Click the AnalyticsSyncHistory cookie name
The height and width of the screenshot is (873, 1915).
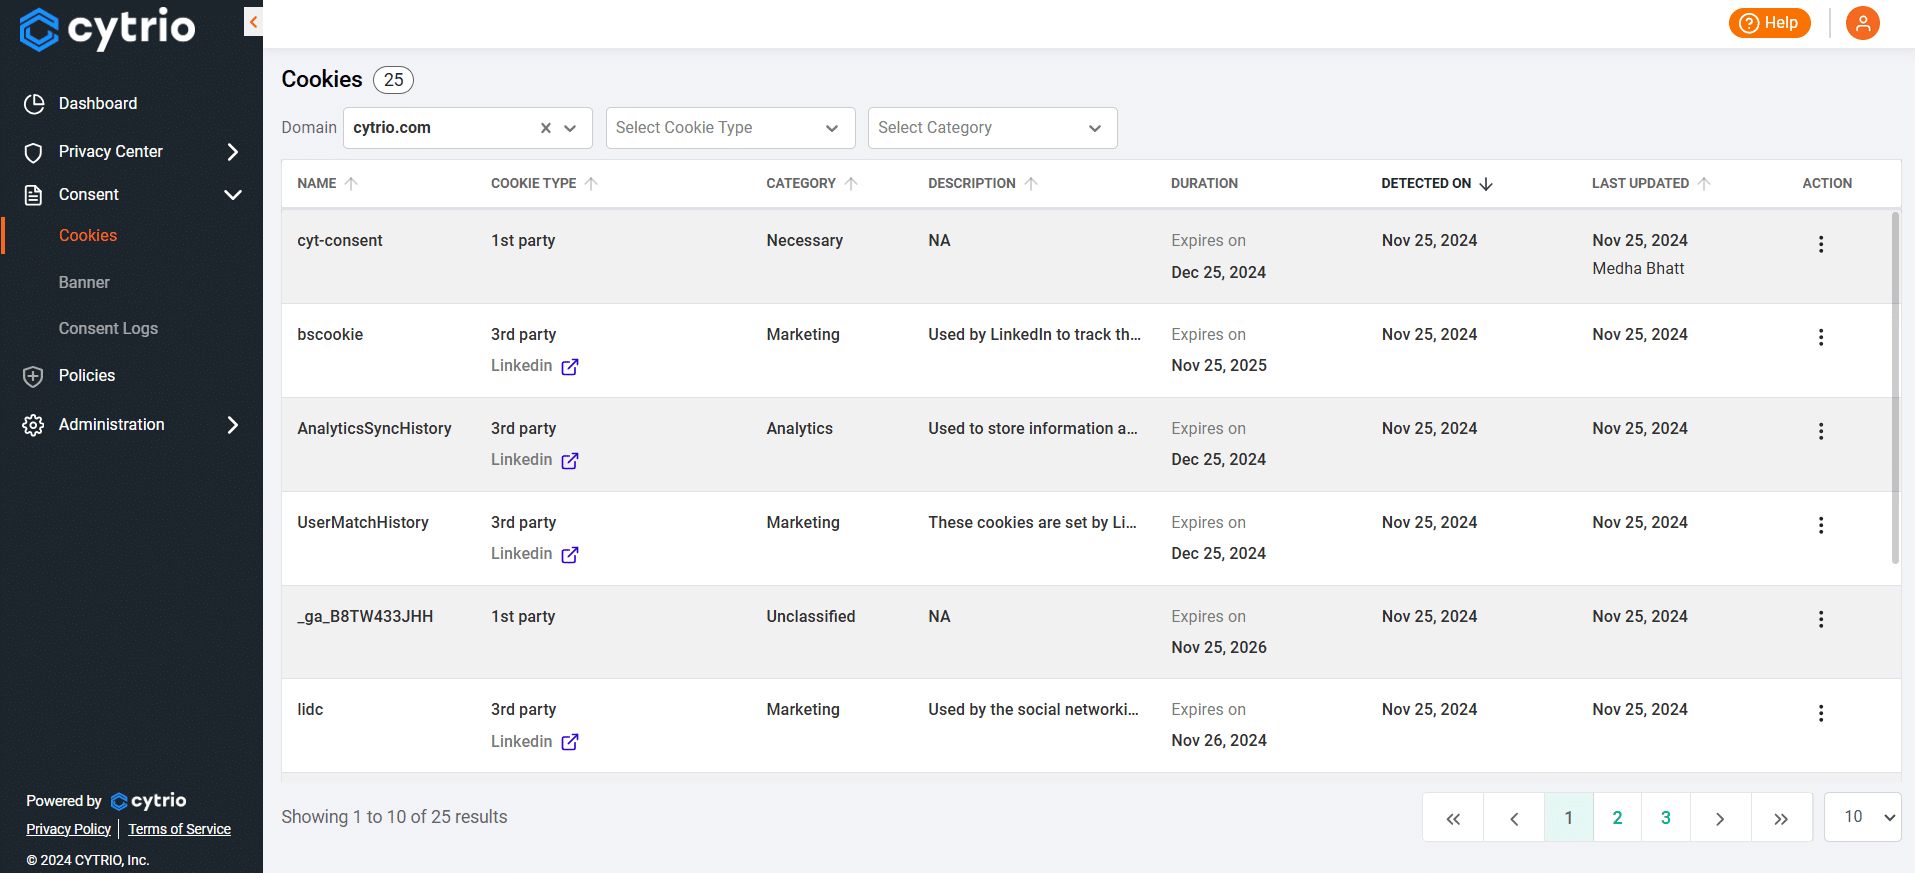[374, 429]
